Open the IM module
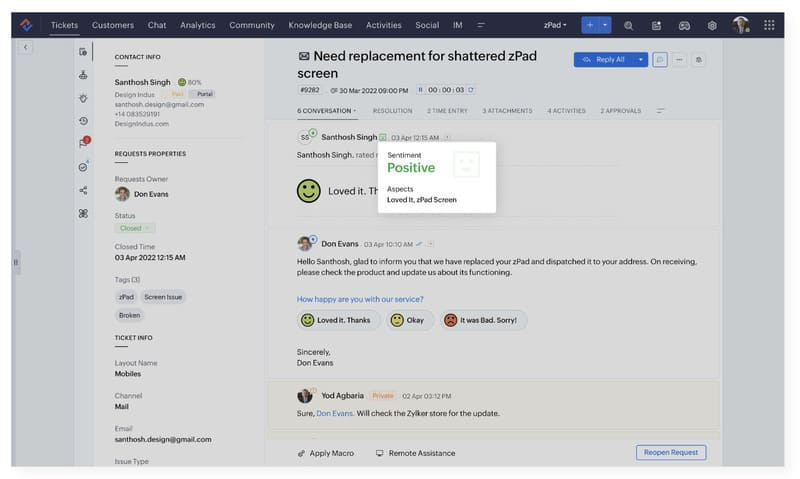Image resolution: width=800 pixels, height=479 pixels. 458,25
